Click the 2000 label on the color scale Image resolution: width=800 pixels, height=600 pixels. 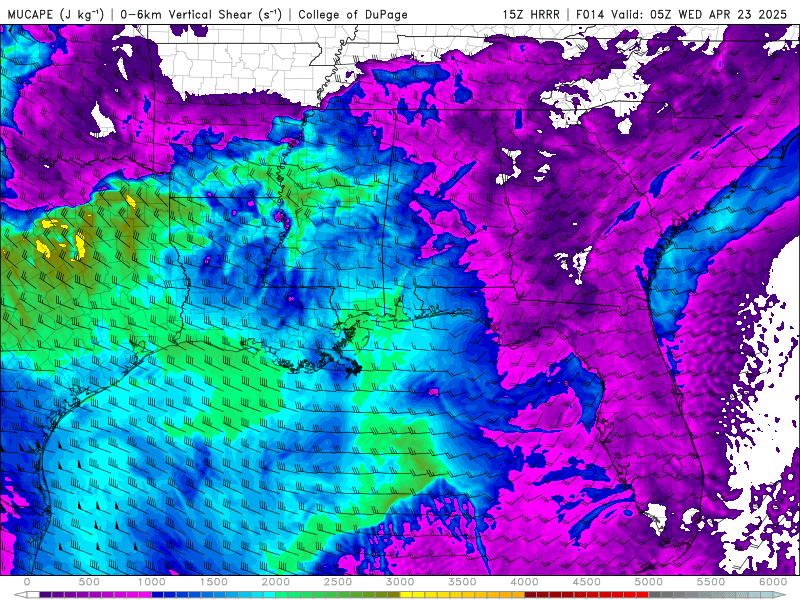pos(276,582)
